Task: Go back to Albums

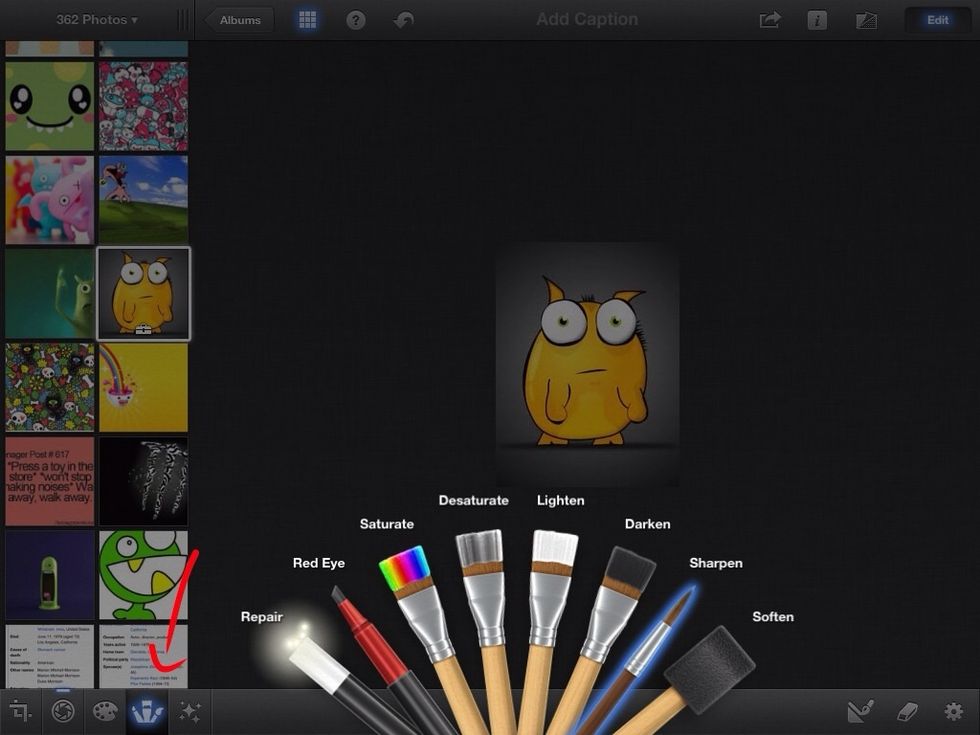Action: 239,20
